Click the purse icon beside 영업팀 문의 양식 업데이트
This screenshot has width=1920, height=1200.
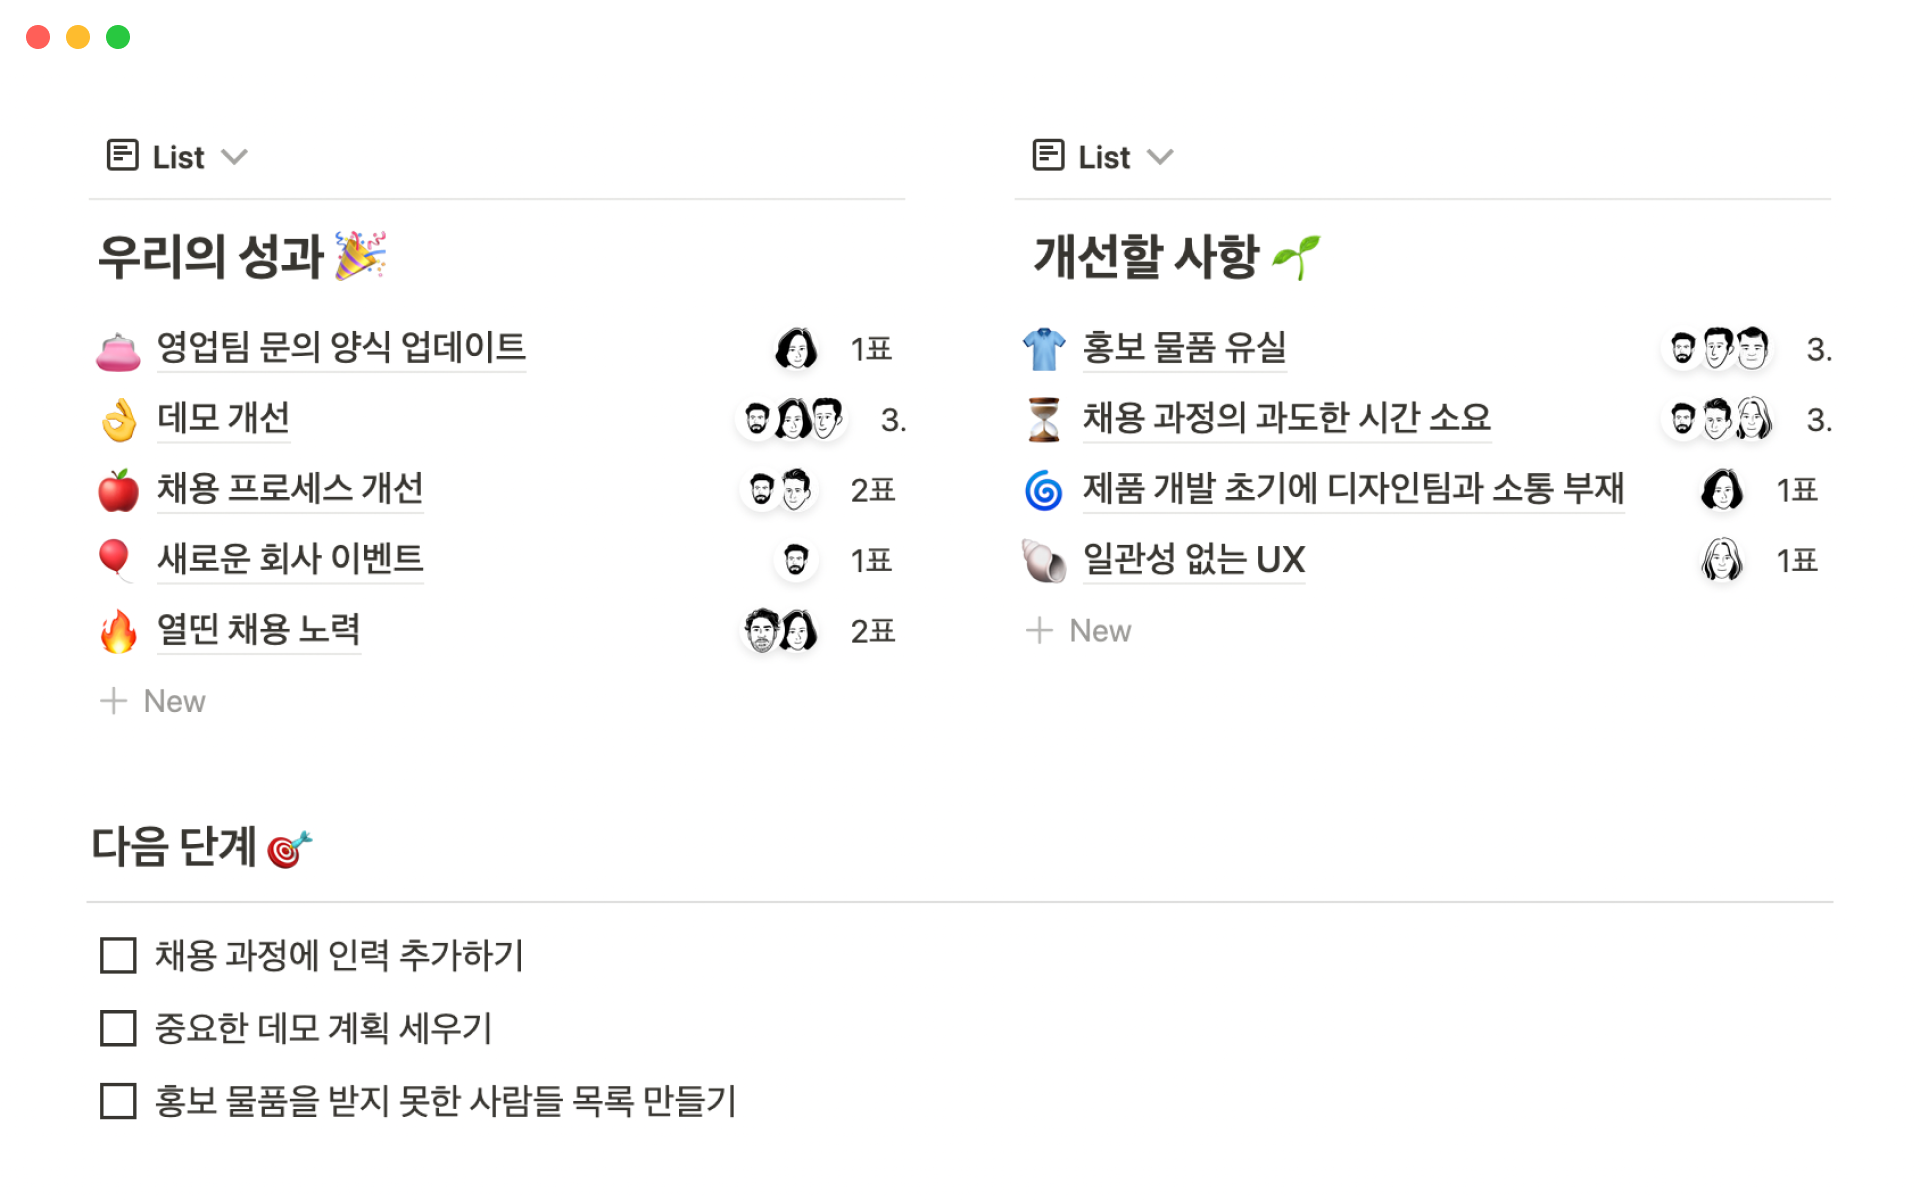118,350
